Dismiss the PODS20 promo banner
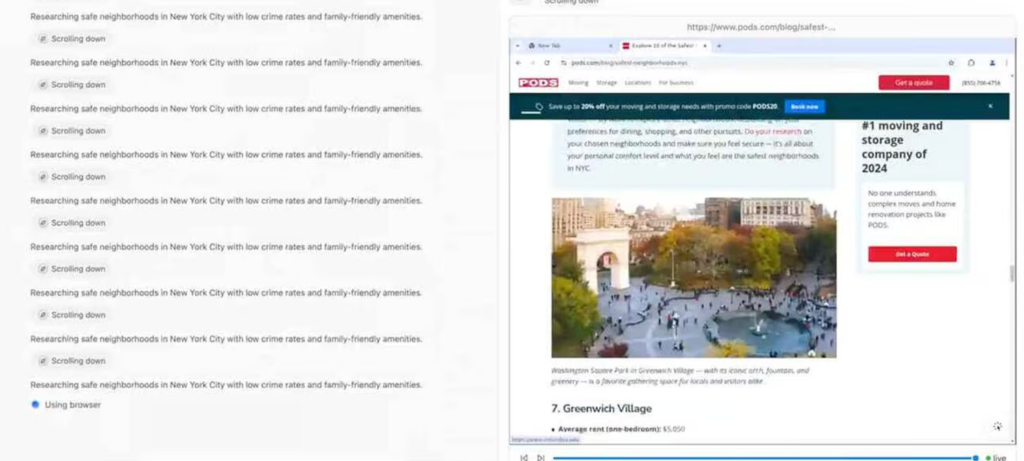The width and height of the screenshot is (1024, 461). 990,106
